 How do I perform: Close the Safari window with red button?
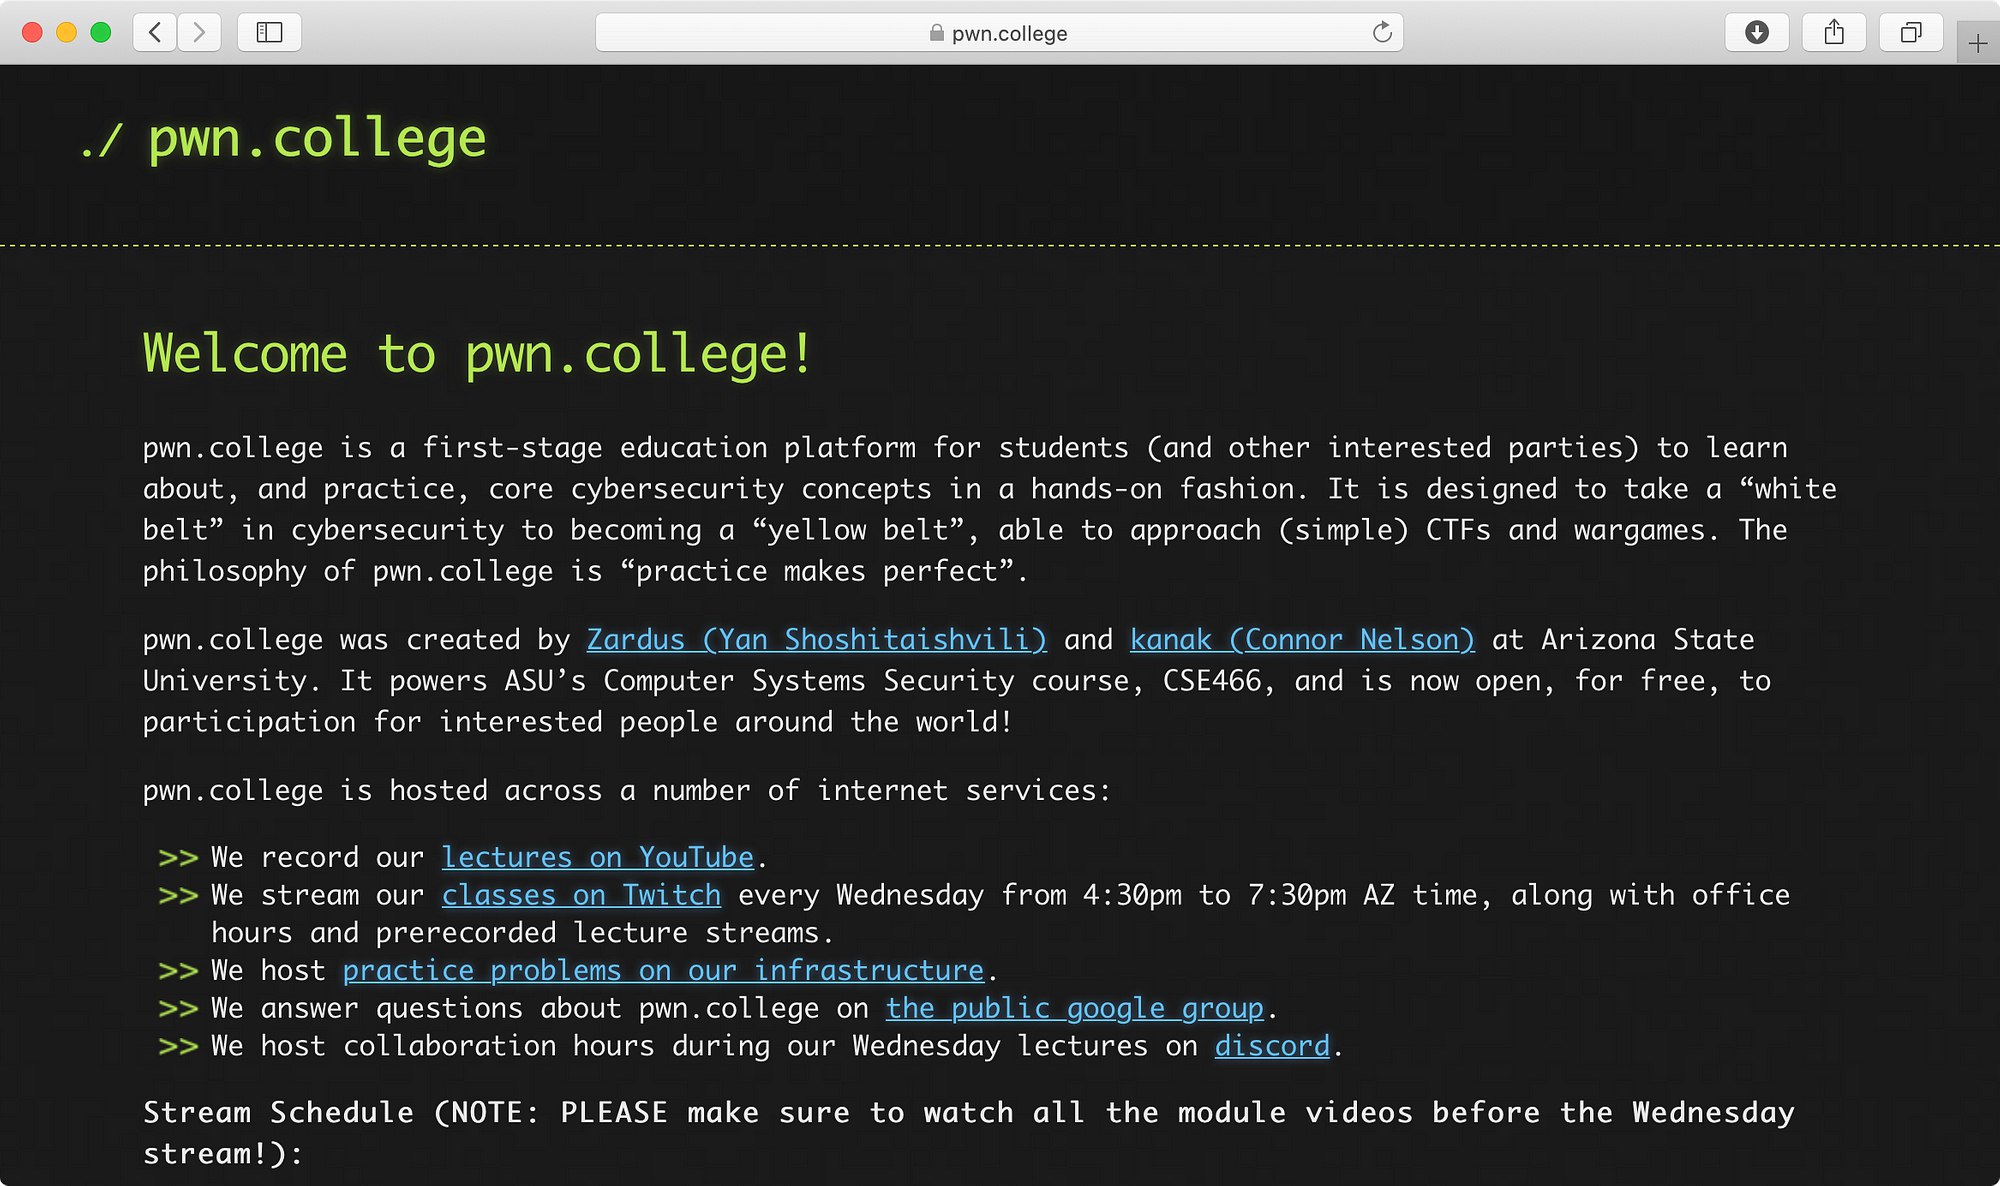pyautogui.click(x=32, y=33)
